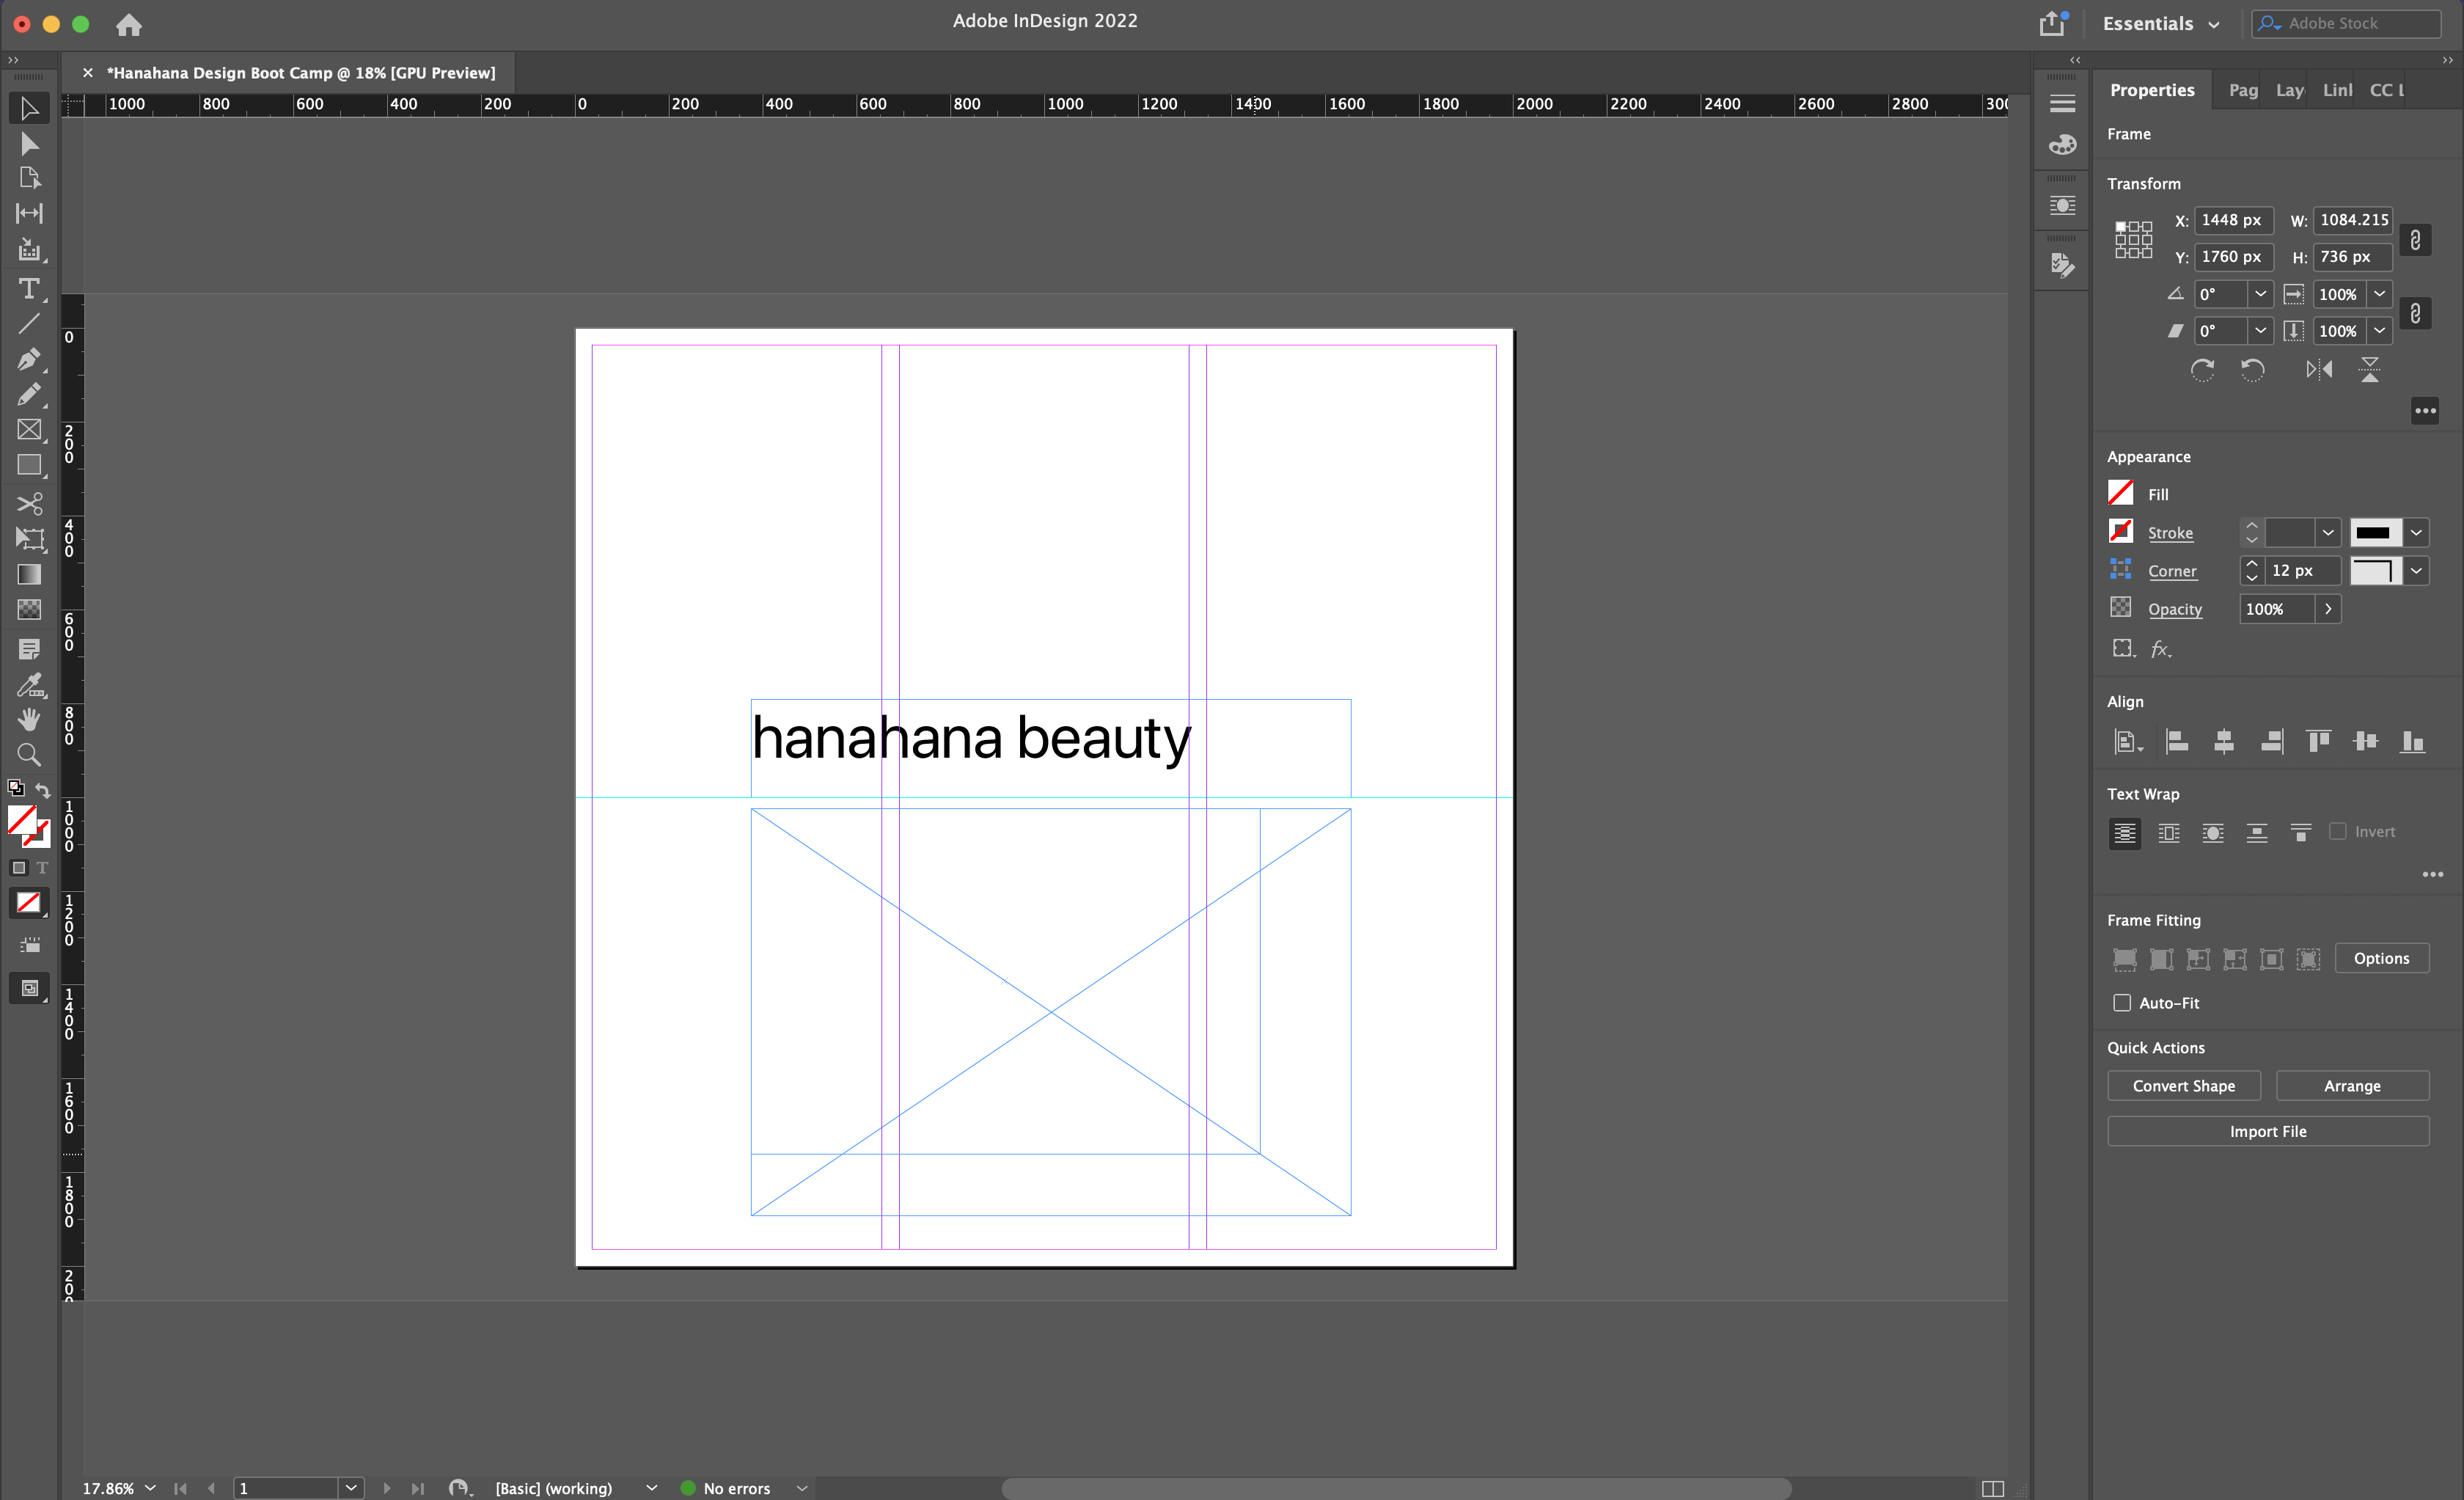
Task: Toggle constrain width and height proportions
Action: point(2415,239)
